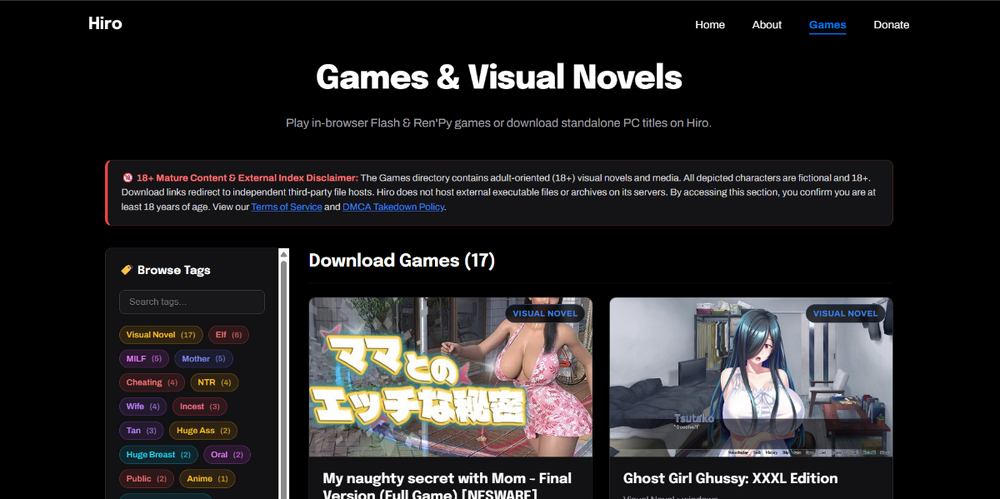View the DMCA Takedown Policy

coord(393,207)
